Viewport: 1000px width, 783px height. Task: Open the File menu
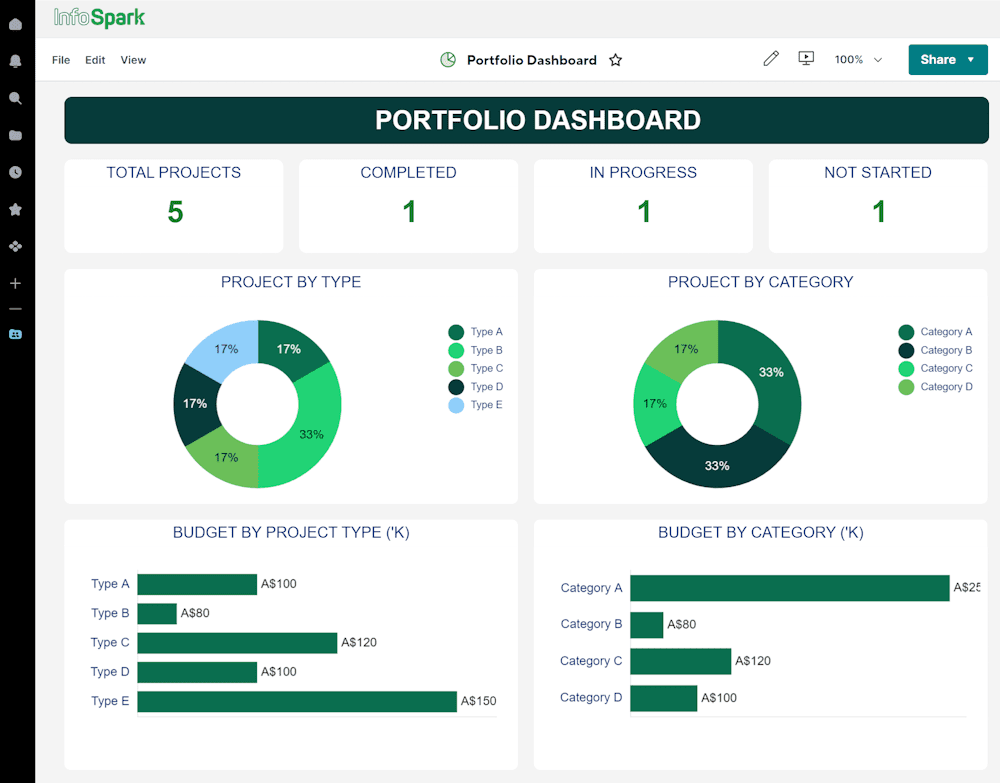[x=61, y=60]
